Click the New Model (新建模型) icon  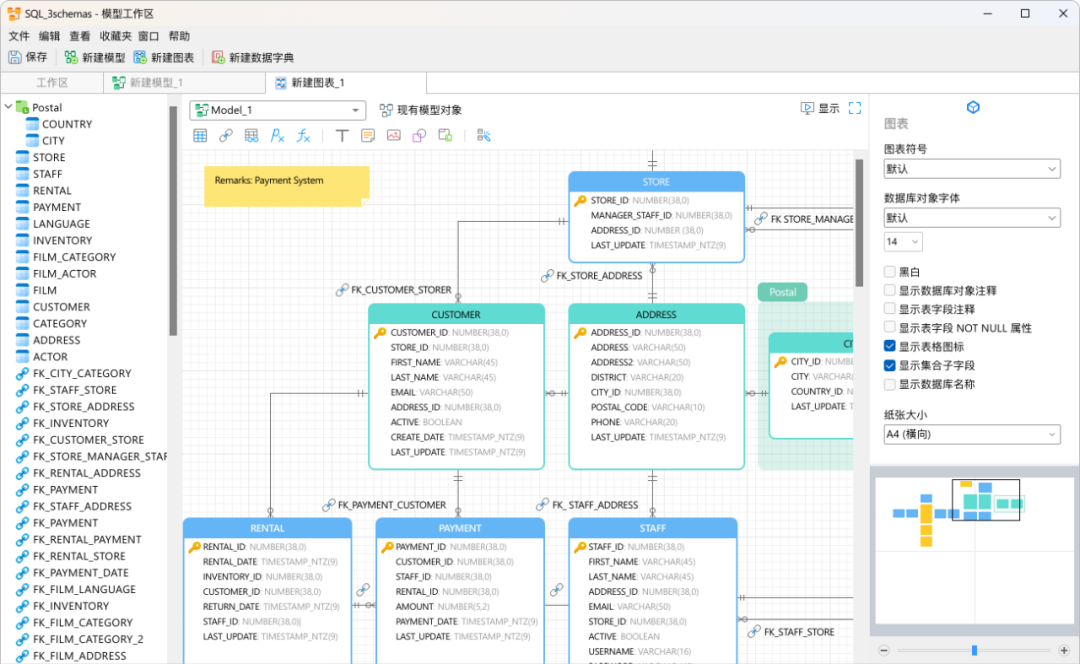tap(70, 57)
